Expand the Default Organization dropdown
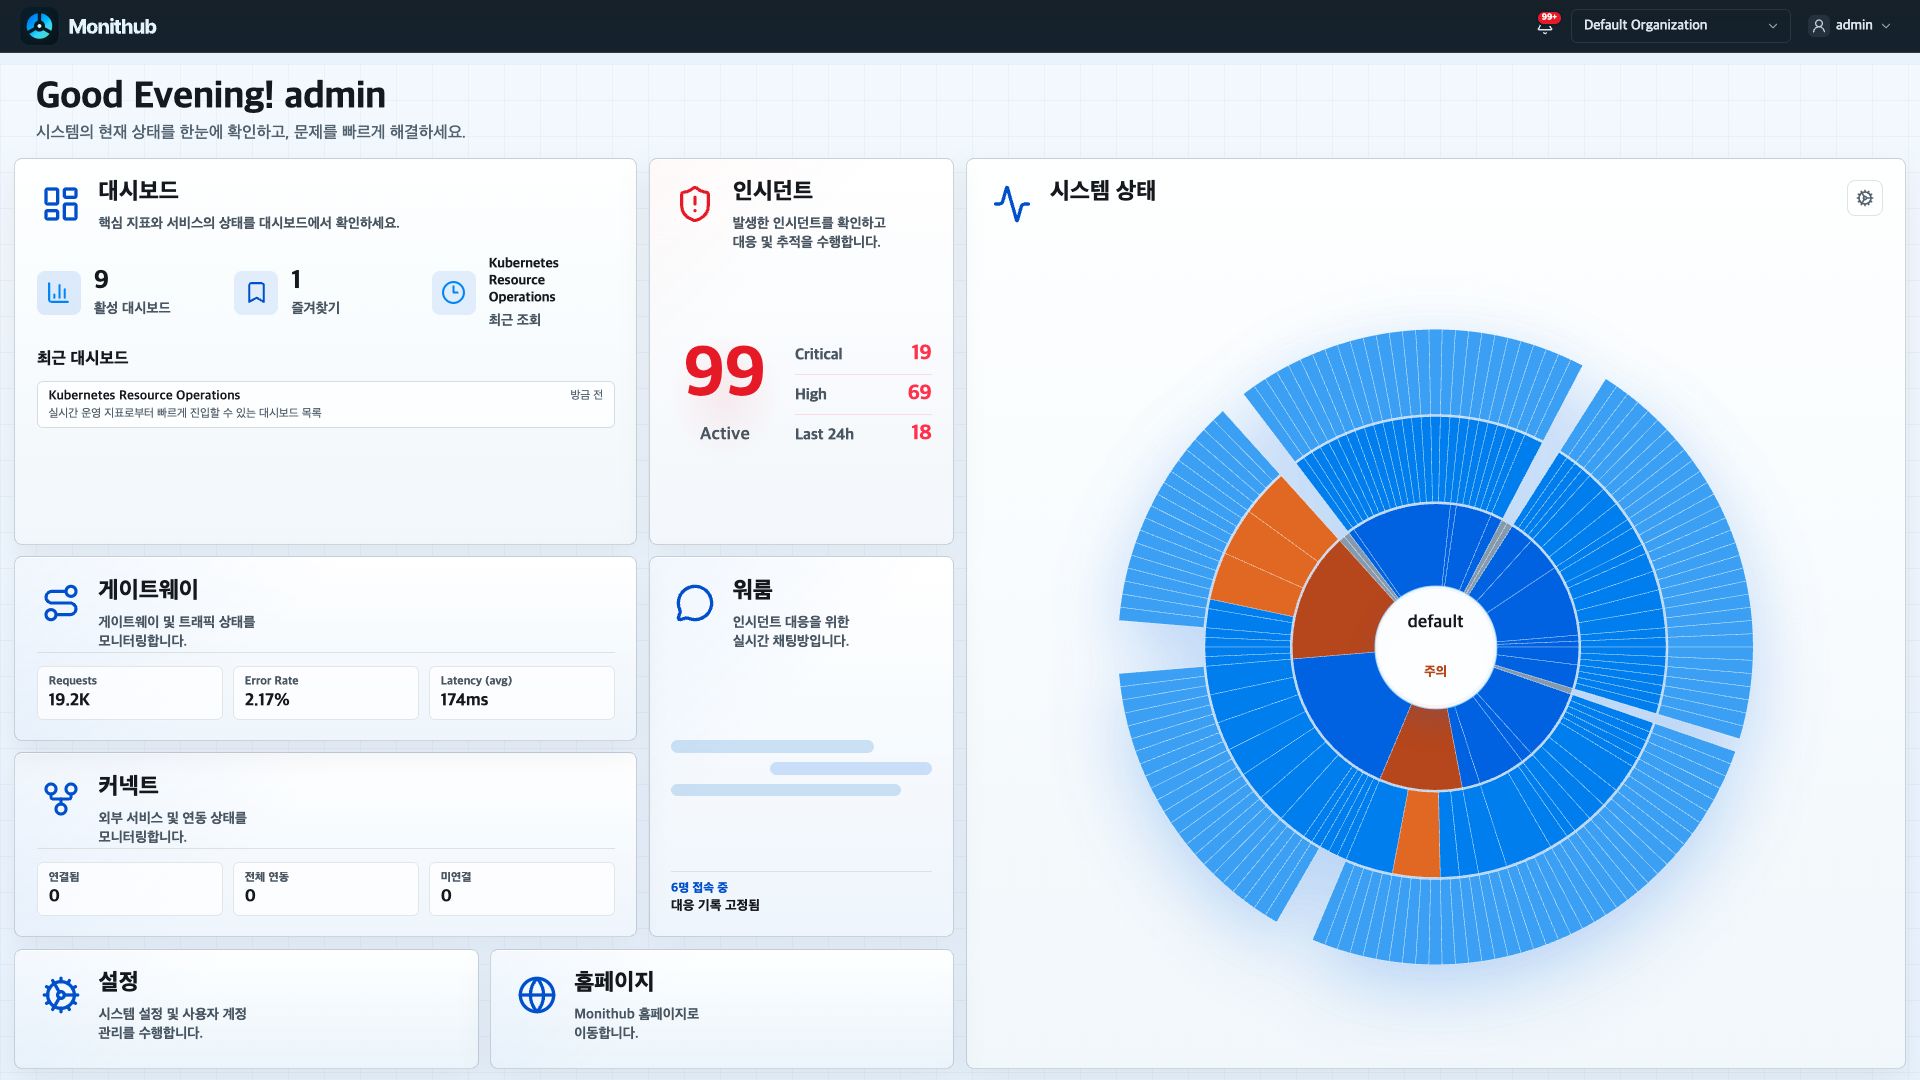The height and width of the screenshot is (1080, 1920). click(x=1680, y=26)
